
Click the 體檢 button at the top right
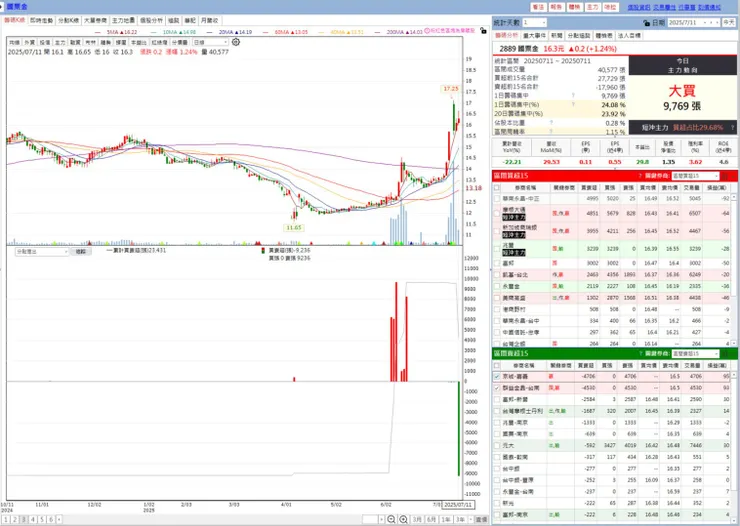574,7
